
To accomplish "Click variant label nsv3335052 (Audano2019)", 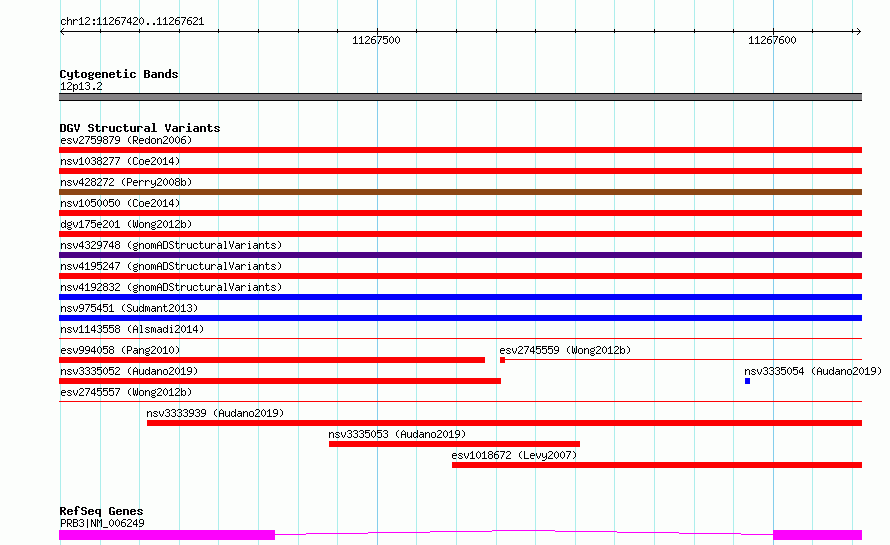I will tap(129, 371).
